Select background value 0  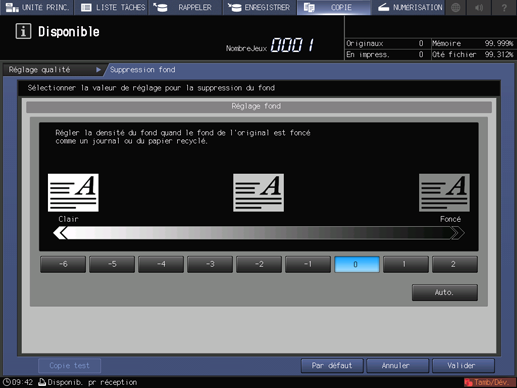pyautogui.click(x=357, y=264)
